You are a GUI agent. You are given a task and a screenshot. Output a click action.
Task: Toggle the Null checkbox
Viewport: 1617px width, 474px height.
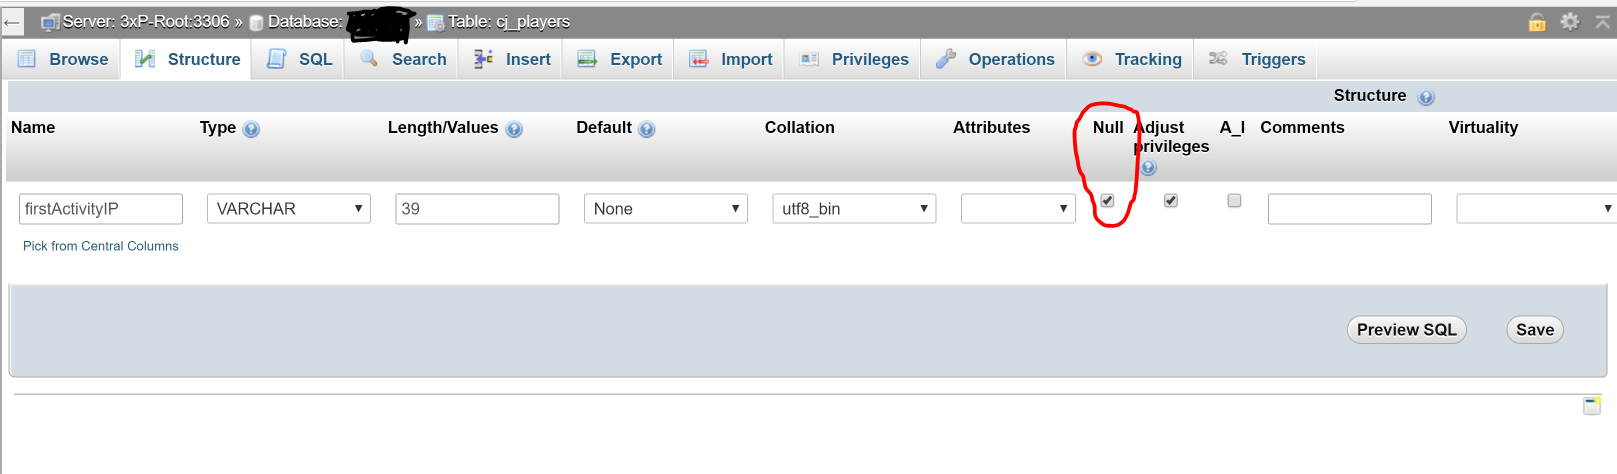pyautogui.click(x=1107, y=201)
